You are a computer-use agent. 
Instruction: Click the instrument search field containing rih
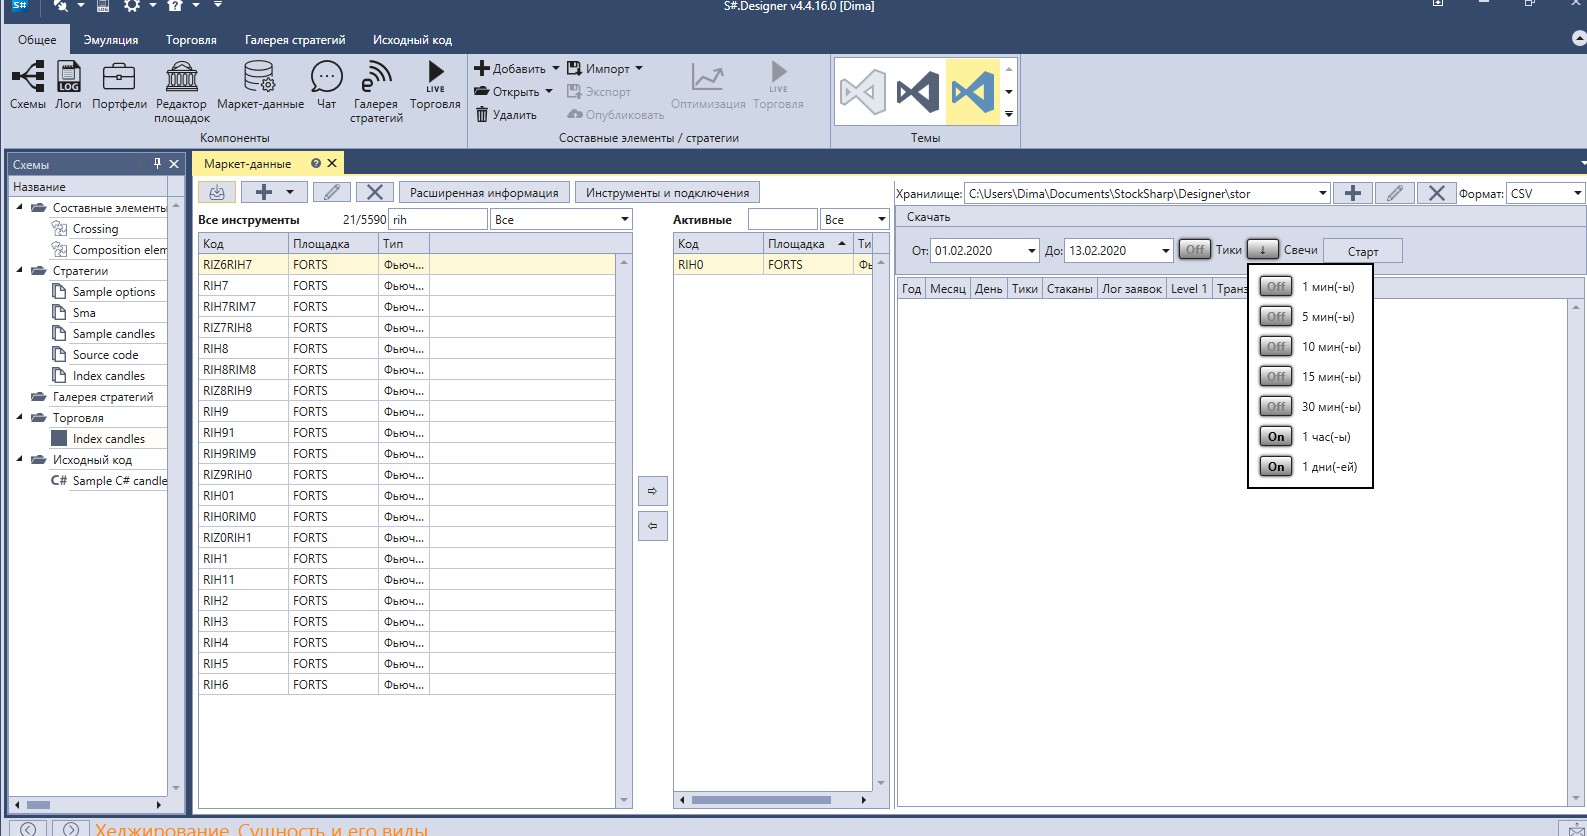click(438, 220)
